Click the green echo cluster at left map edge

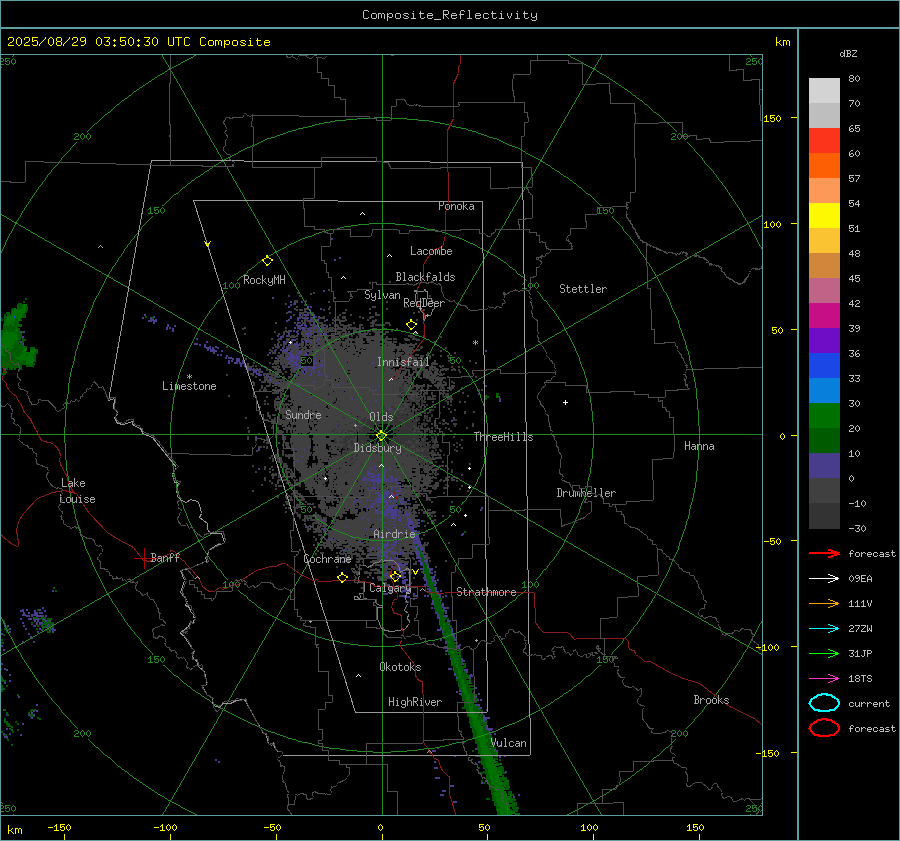tap(16, 339)
